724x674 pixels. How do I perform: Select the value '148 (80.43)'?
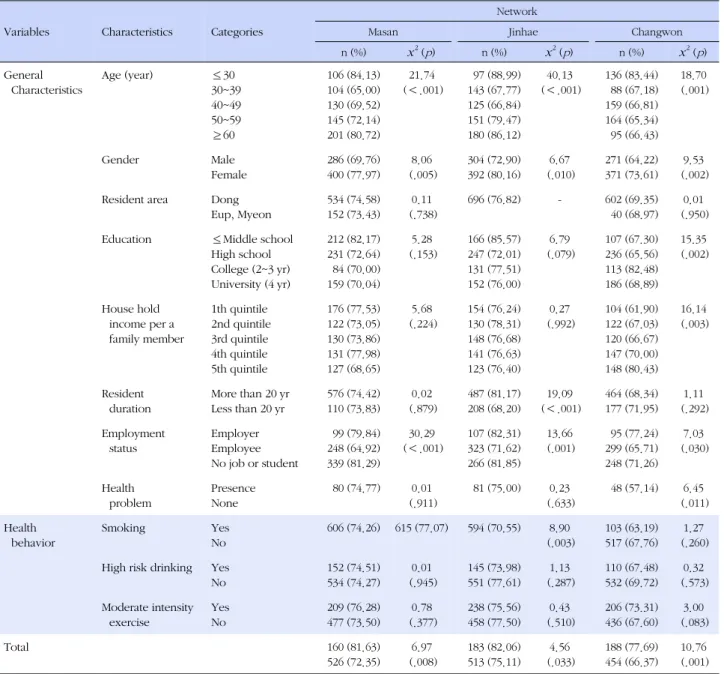coord(632,369)
